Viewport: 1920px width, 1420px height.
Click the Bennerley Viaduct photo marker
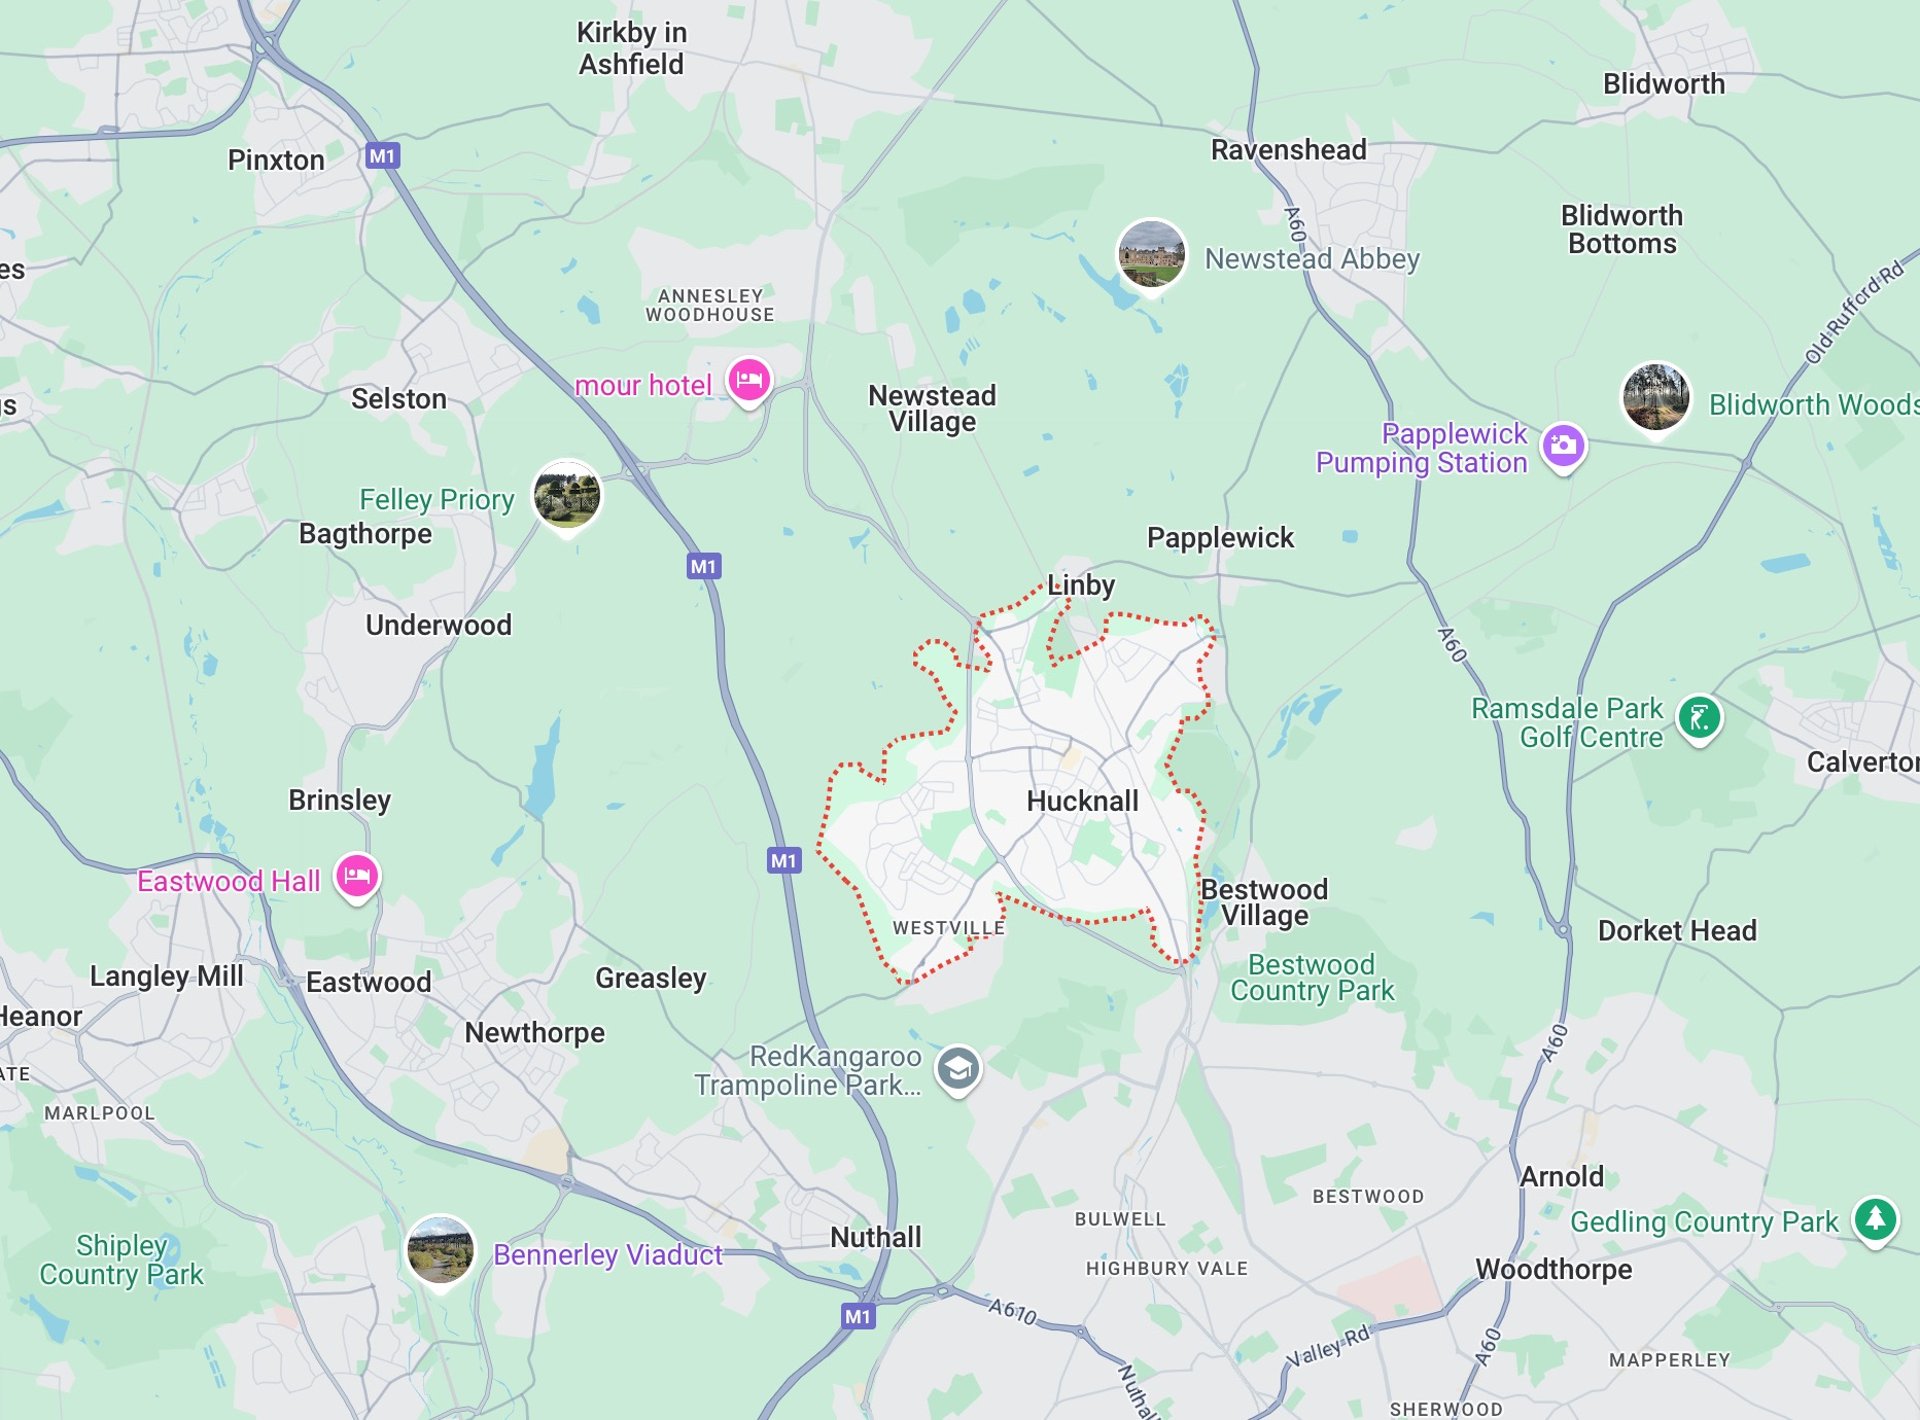[440, 1253]
